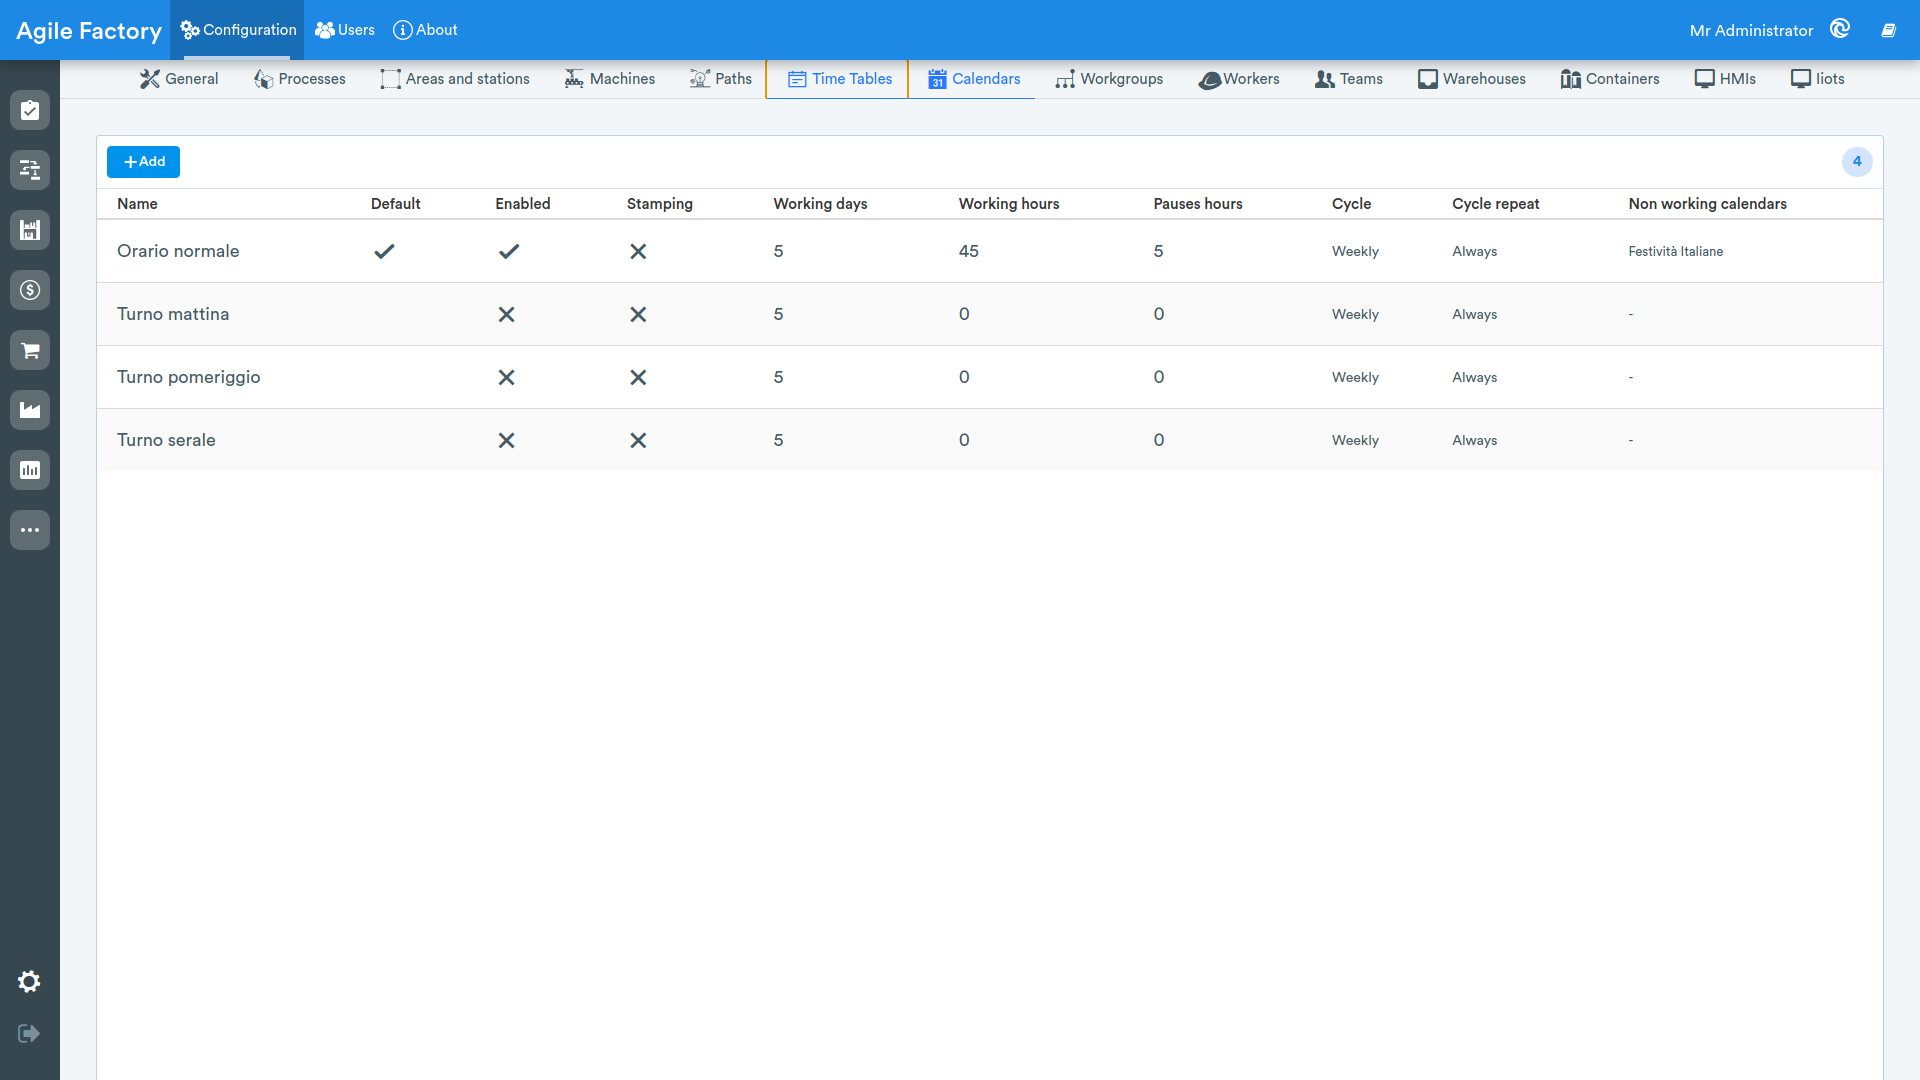Open the shopping cart sidebar icon
The image size is (1920, 1080).
pyautogui.click(x=30, y=350)
